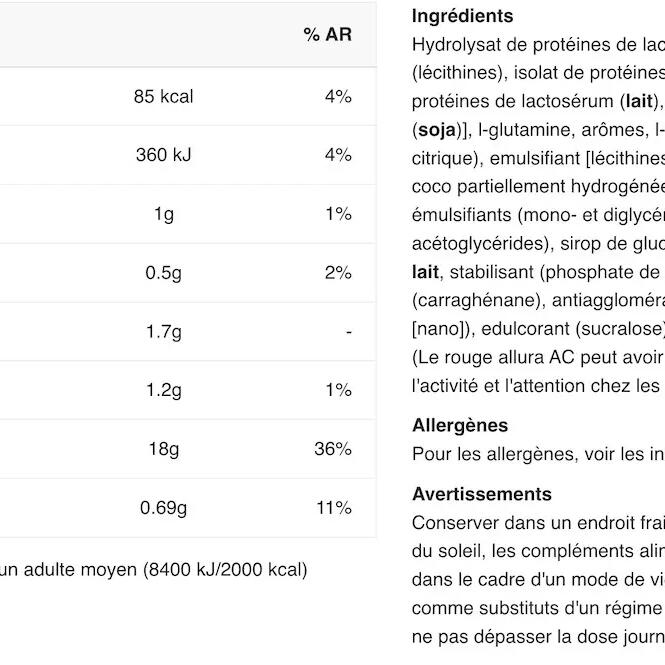The width and height of the screenshot is (665, 665).
Task: Click the '1g' fat value in table
Action: [163, 214]
